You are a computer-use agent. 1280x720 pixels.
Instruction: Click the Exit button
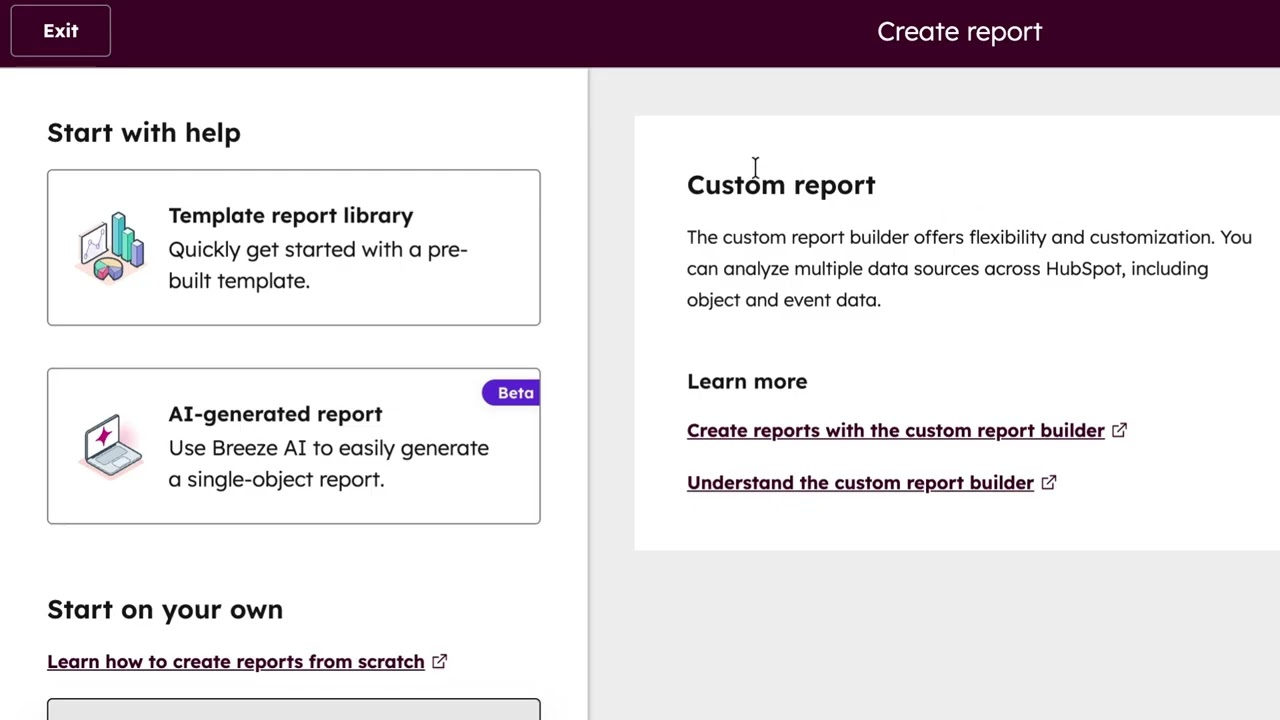click(60, 31)
